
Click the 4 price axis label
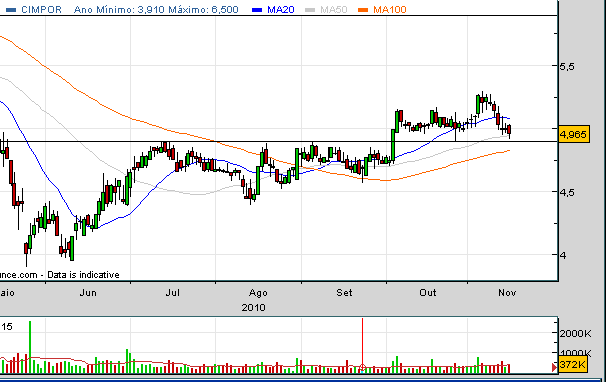coord(563,255)
